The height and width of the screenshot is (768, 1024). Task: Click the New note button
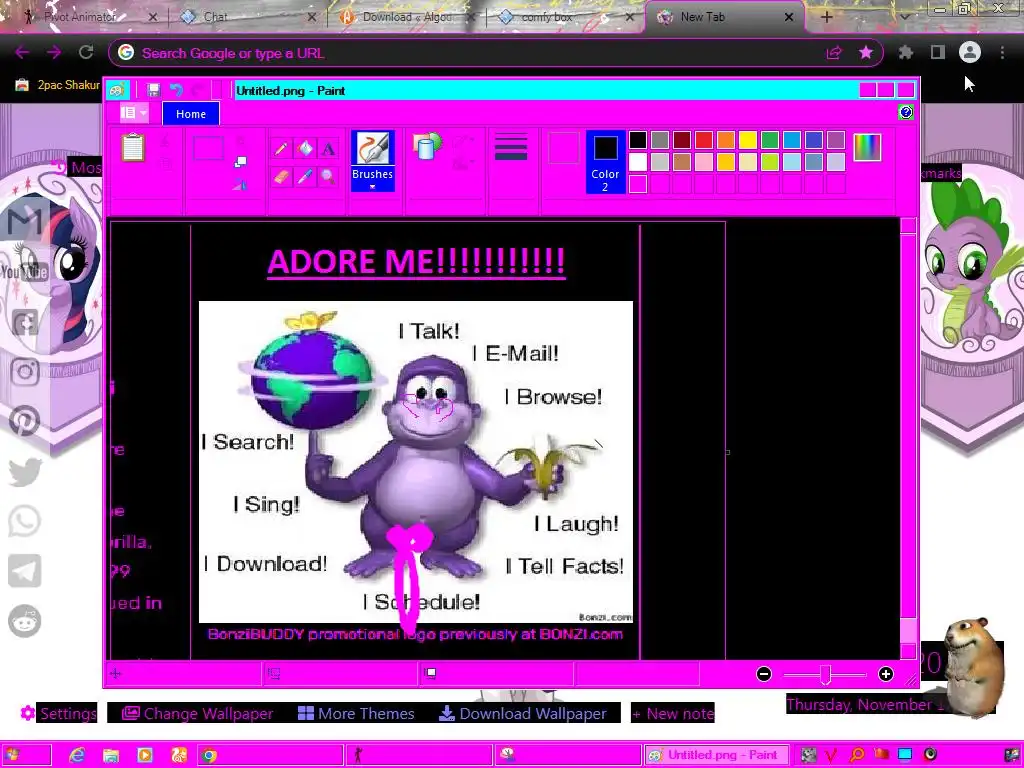click(x=673, y=713)
